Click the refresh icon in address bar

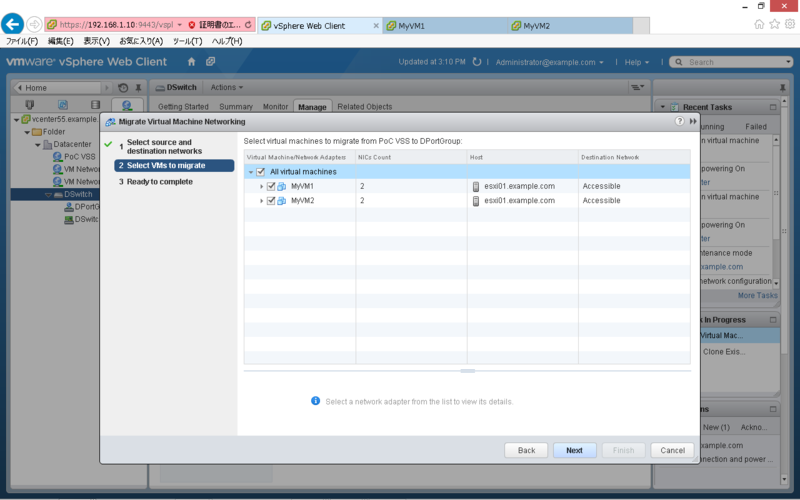(248, 24)
